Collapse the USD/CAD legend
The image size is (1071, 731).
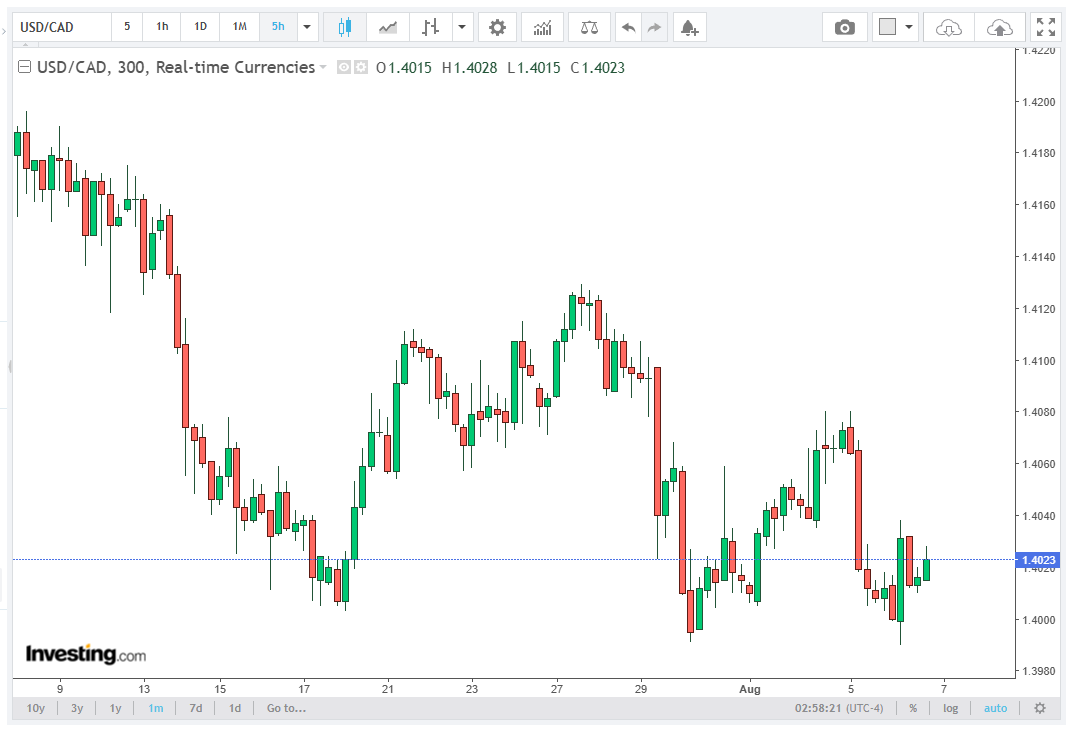25,67
